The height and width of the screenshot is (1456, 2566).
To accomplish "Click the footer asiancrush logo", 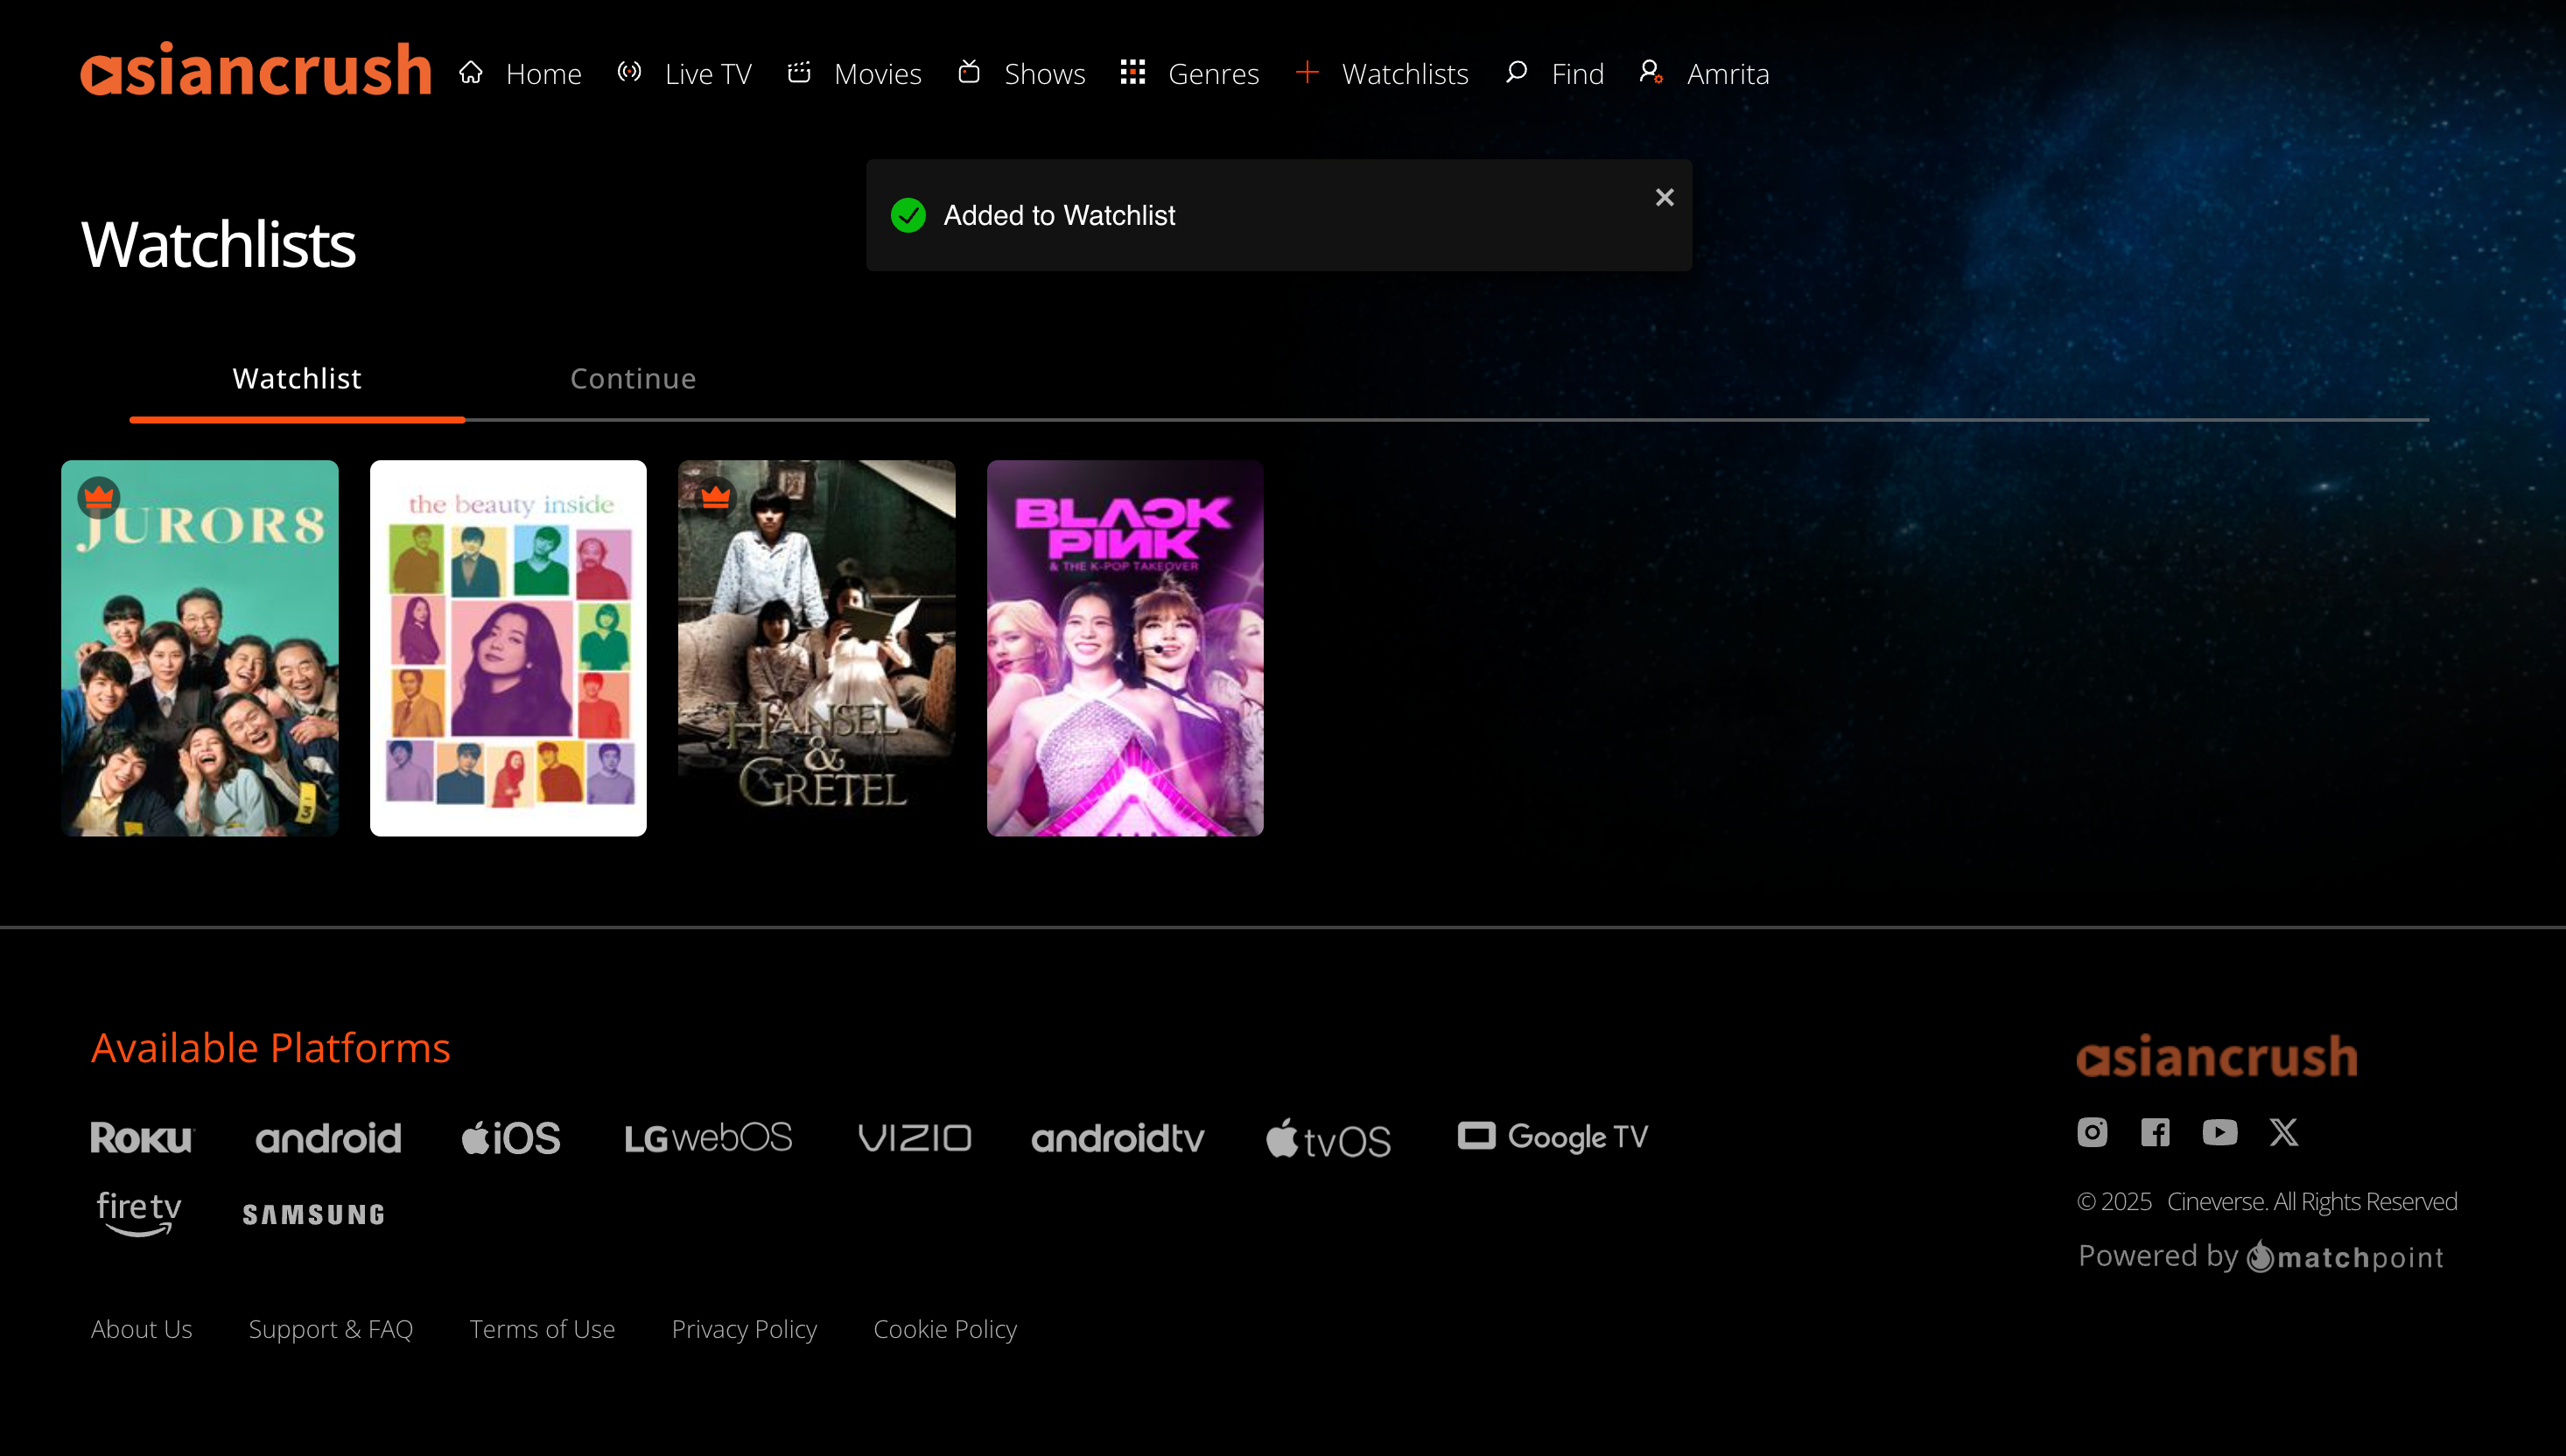I will click(x=2217, y=1056).
